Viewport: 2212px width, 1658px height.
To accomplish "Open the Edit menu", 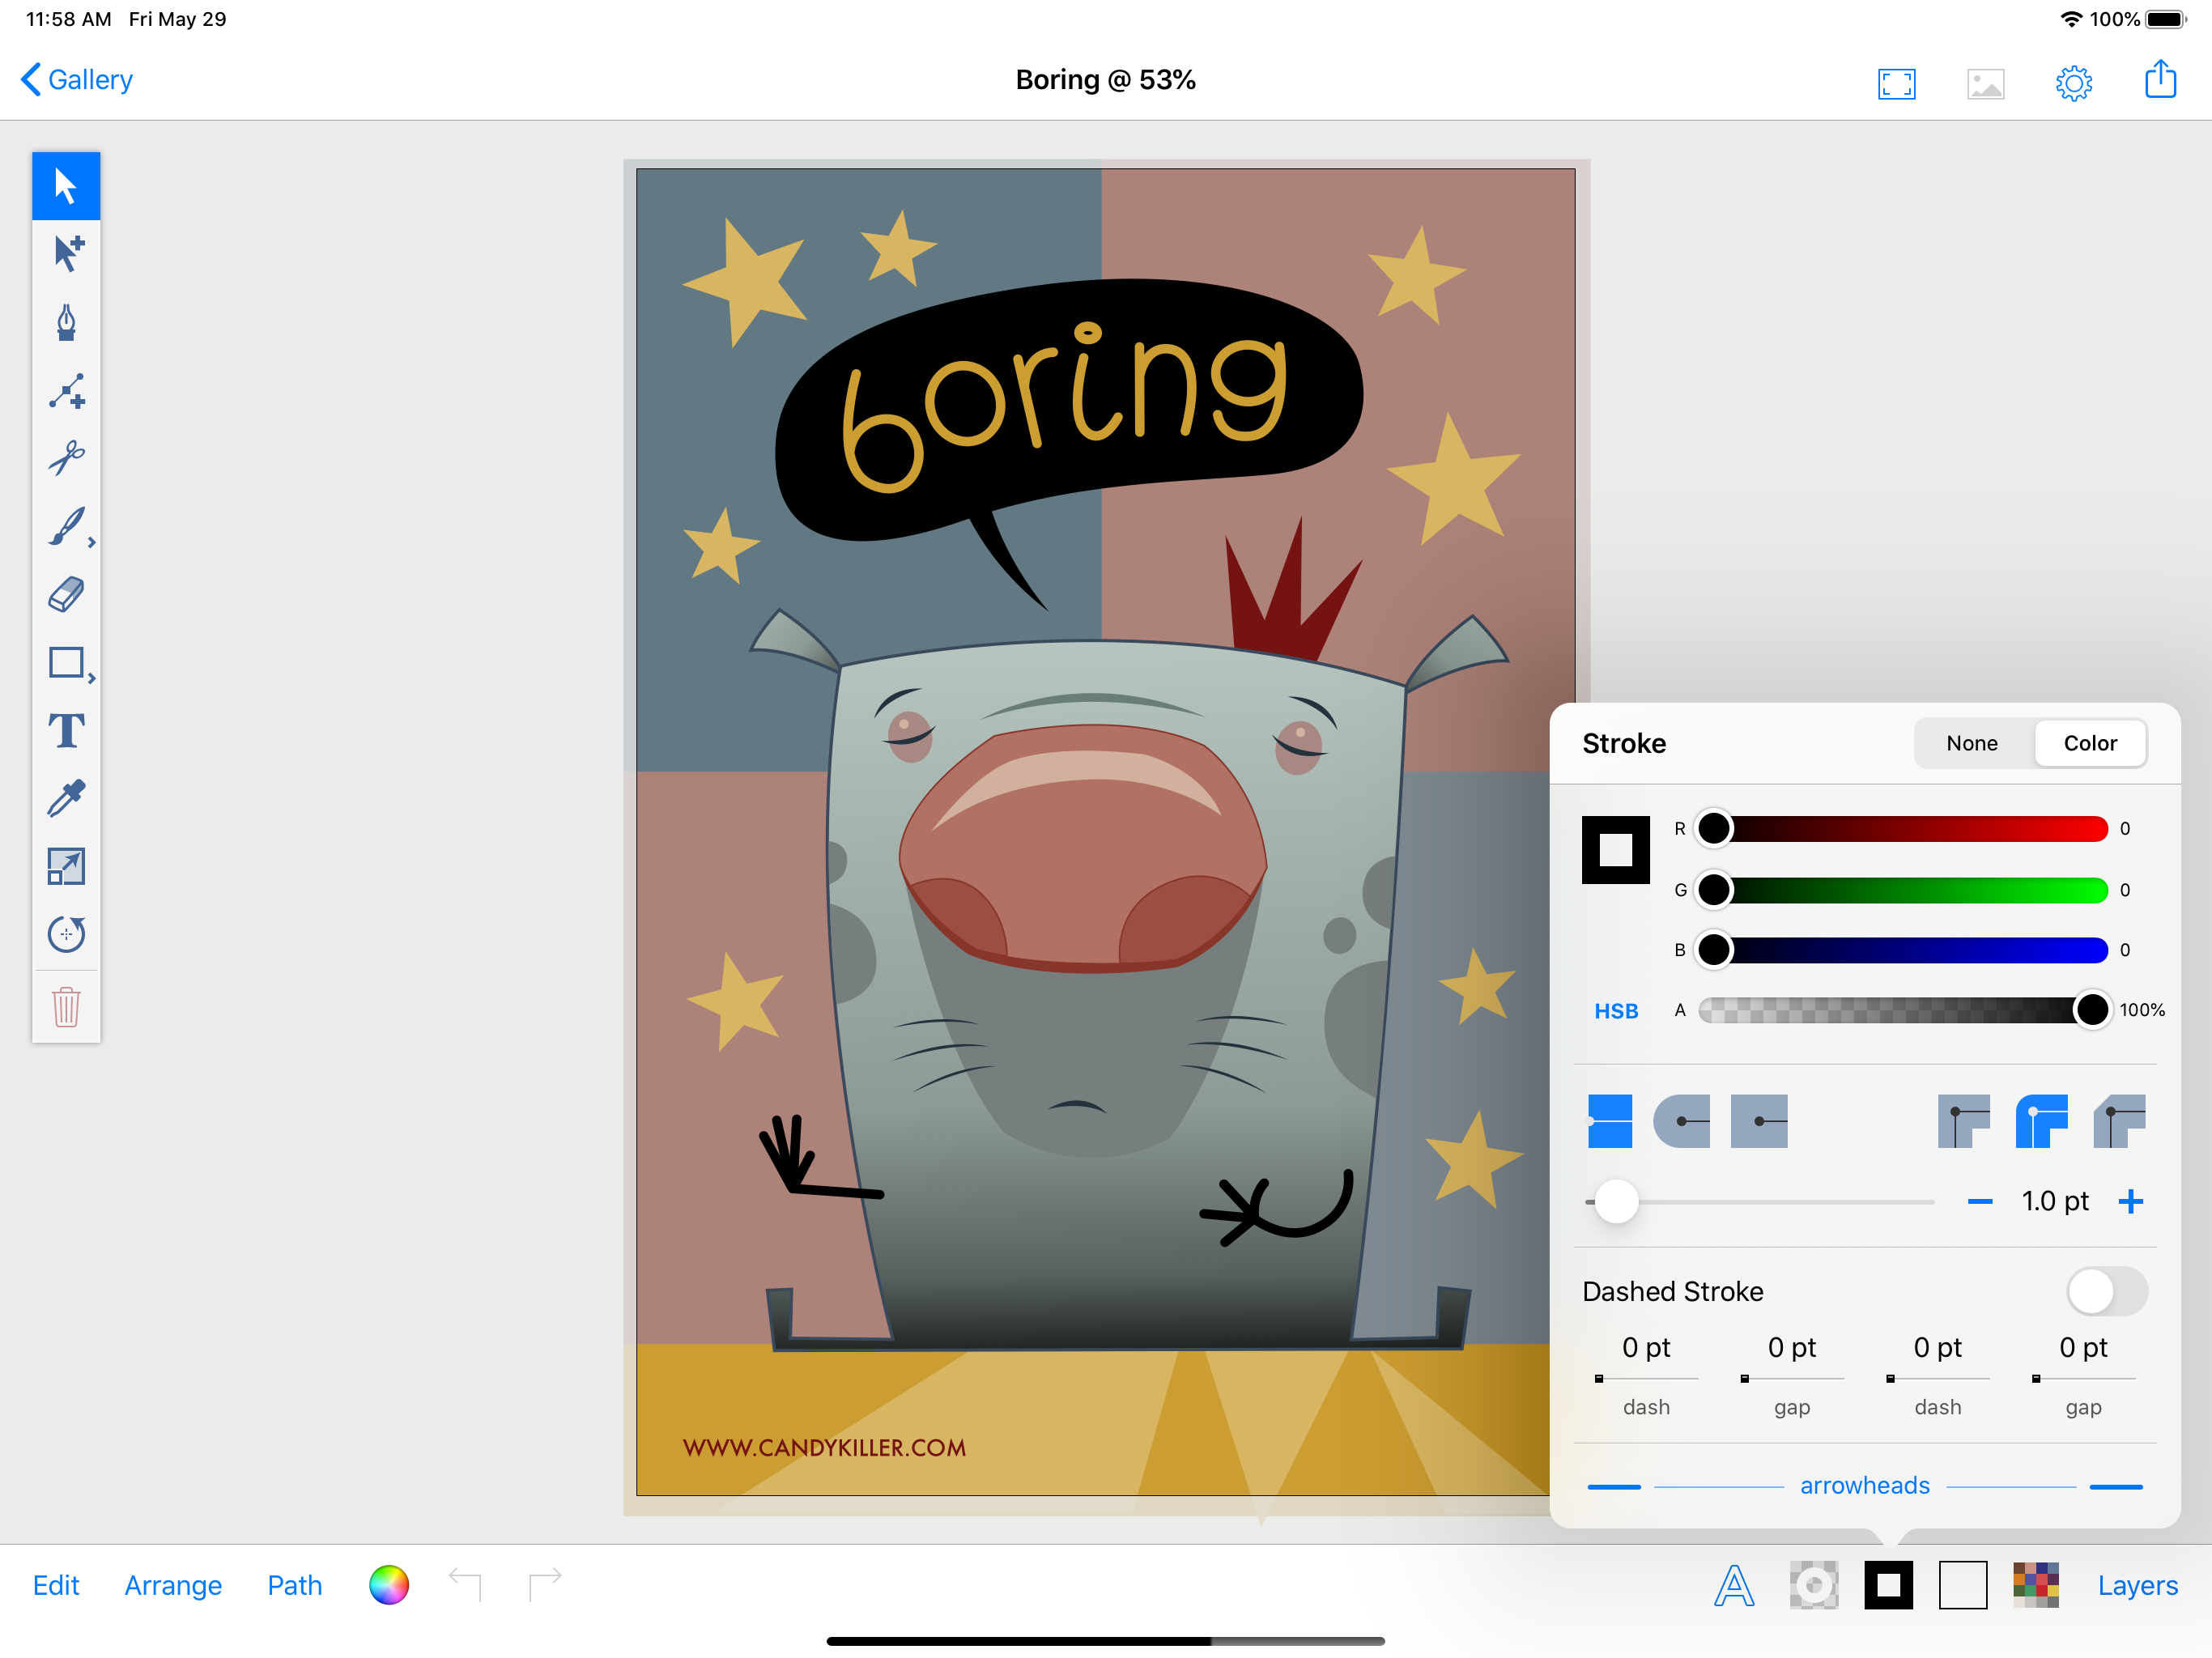I will coord(56,1585).
